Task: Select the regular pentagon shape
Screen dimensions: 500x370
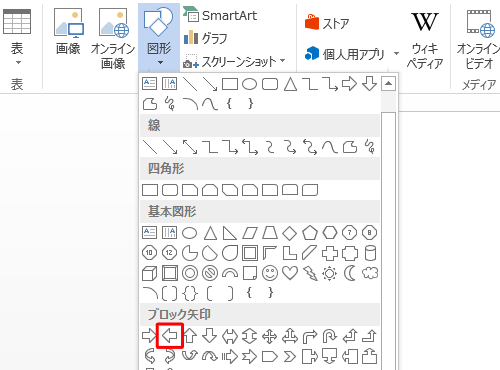Action: coord(310,233)
